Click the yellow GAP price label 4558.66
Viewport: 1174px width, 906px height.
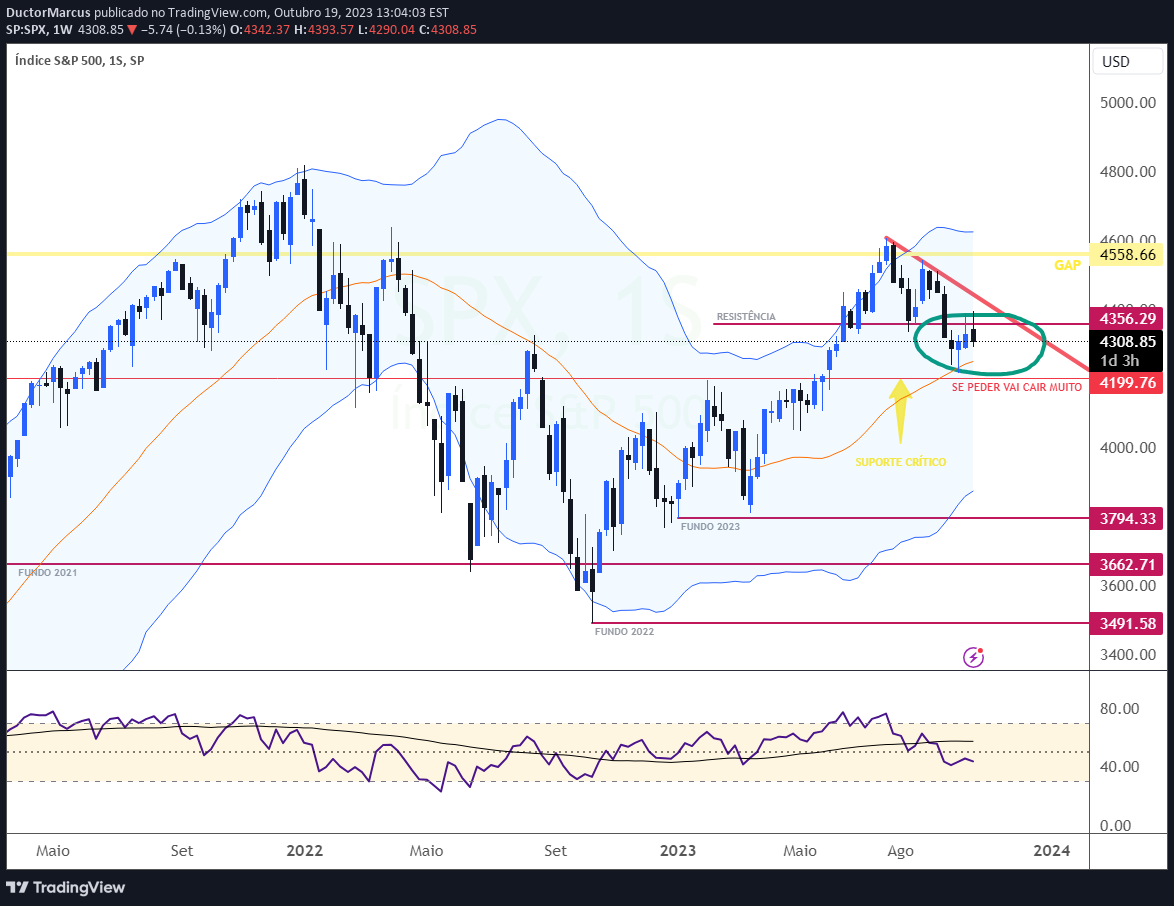(1126, 255)
